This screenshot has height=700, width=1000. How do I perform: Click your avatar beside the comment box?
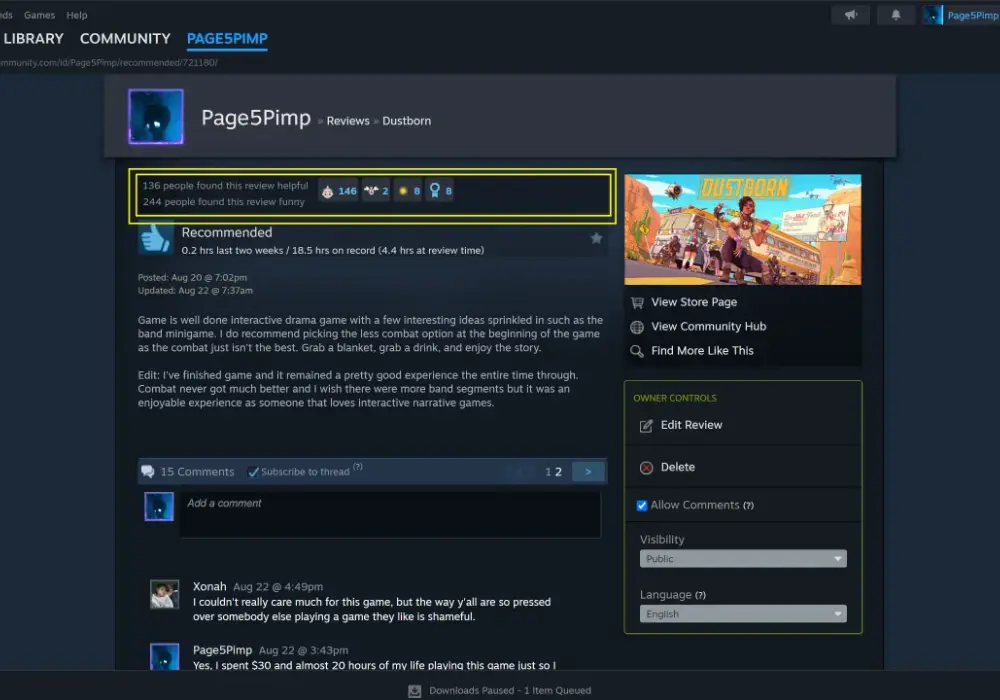(x=159, y=506)
